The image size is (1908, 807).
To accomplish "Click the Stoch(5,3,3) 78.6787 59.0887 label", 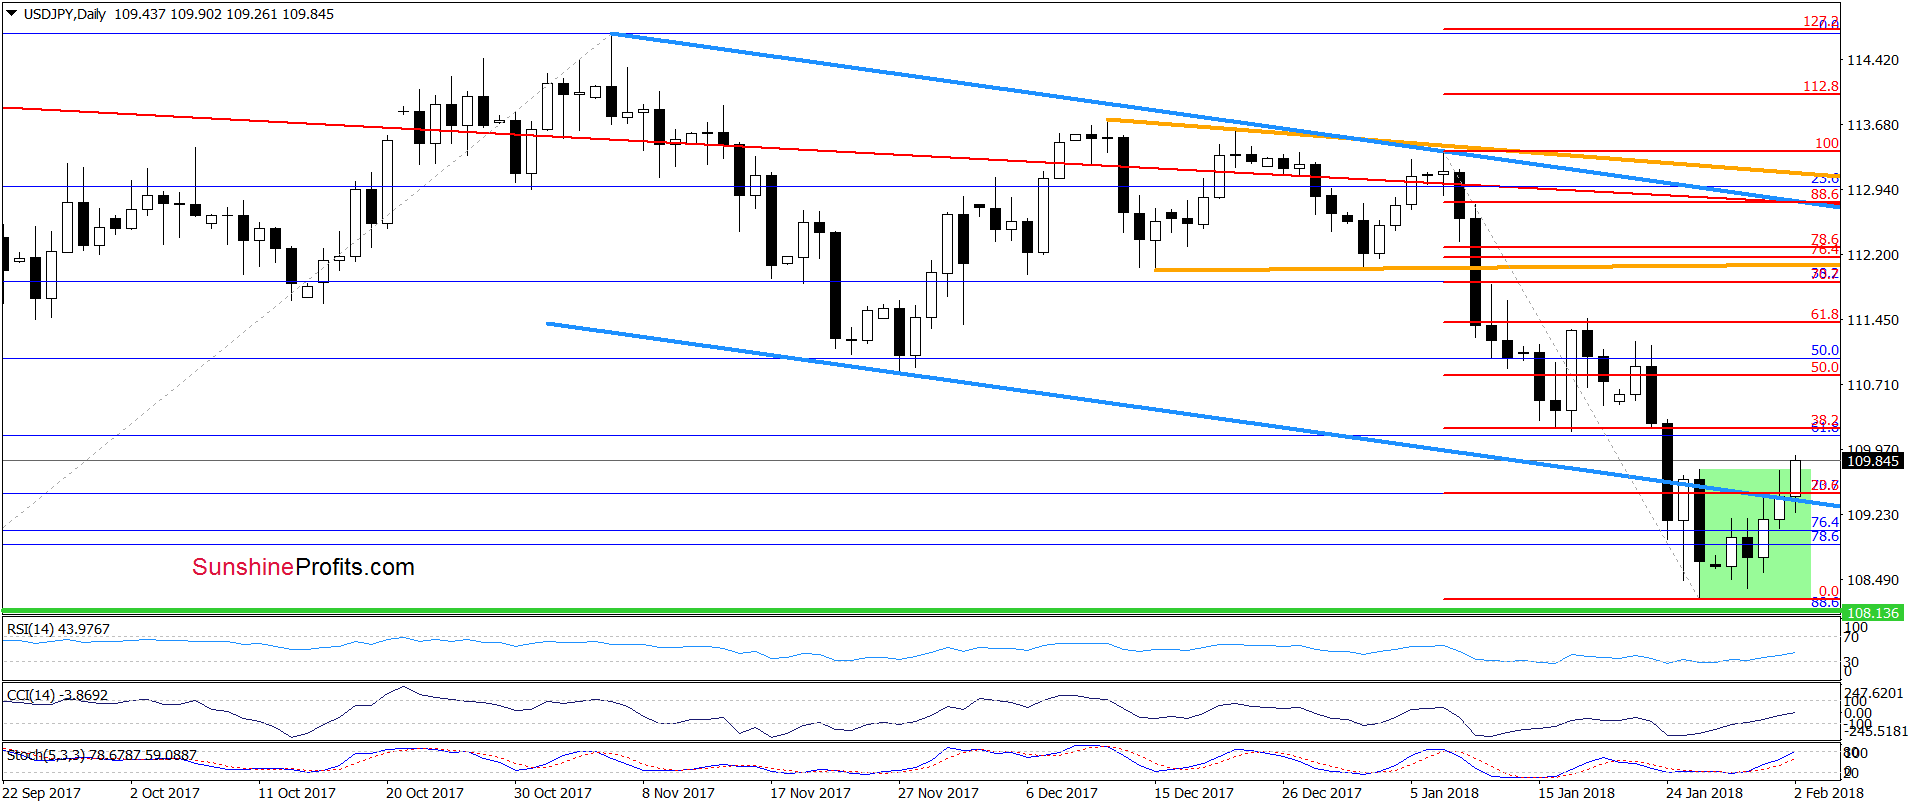I will pyautogui.click(x=101, y=755).
